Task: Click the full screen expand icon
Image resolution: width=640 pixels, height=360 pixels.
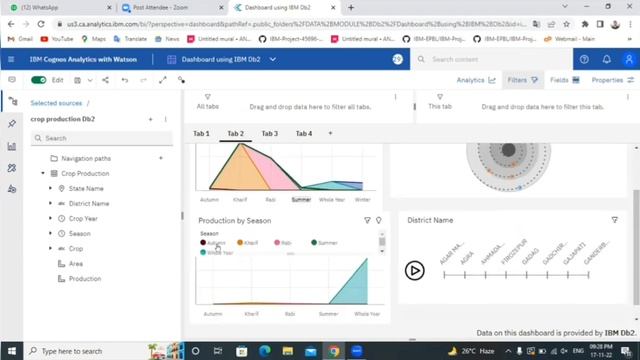Action: (x=162, y=80)
